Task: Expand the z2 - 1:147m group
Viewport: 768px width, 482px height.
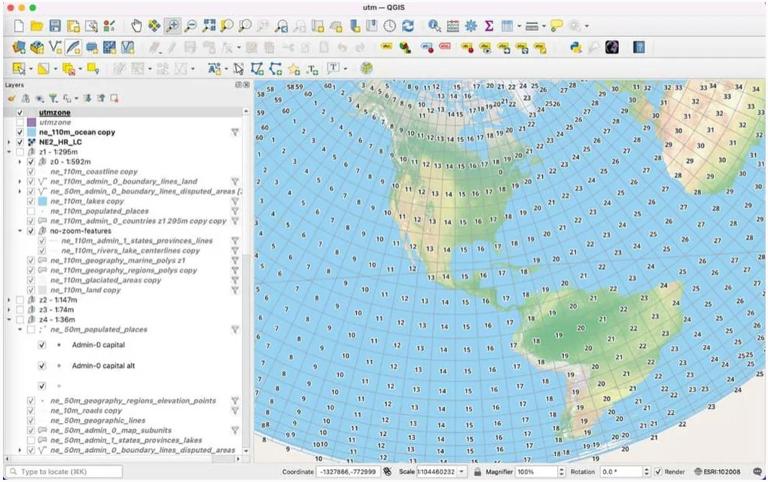Action: [x=9, y=300]
